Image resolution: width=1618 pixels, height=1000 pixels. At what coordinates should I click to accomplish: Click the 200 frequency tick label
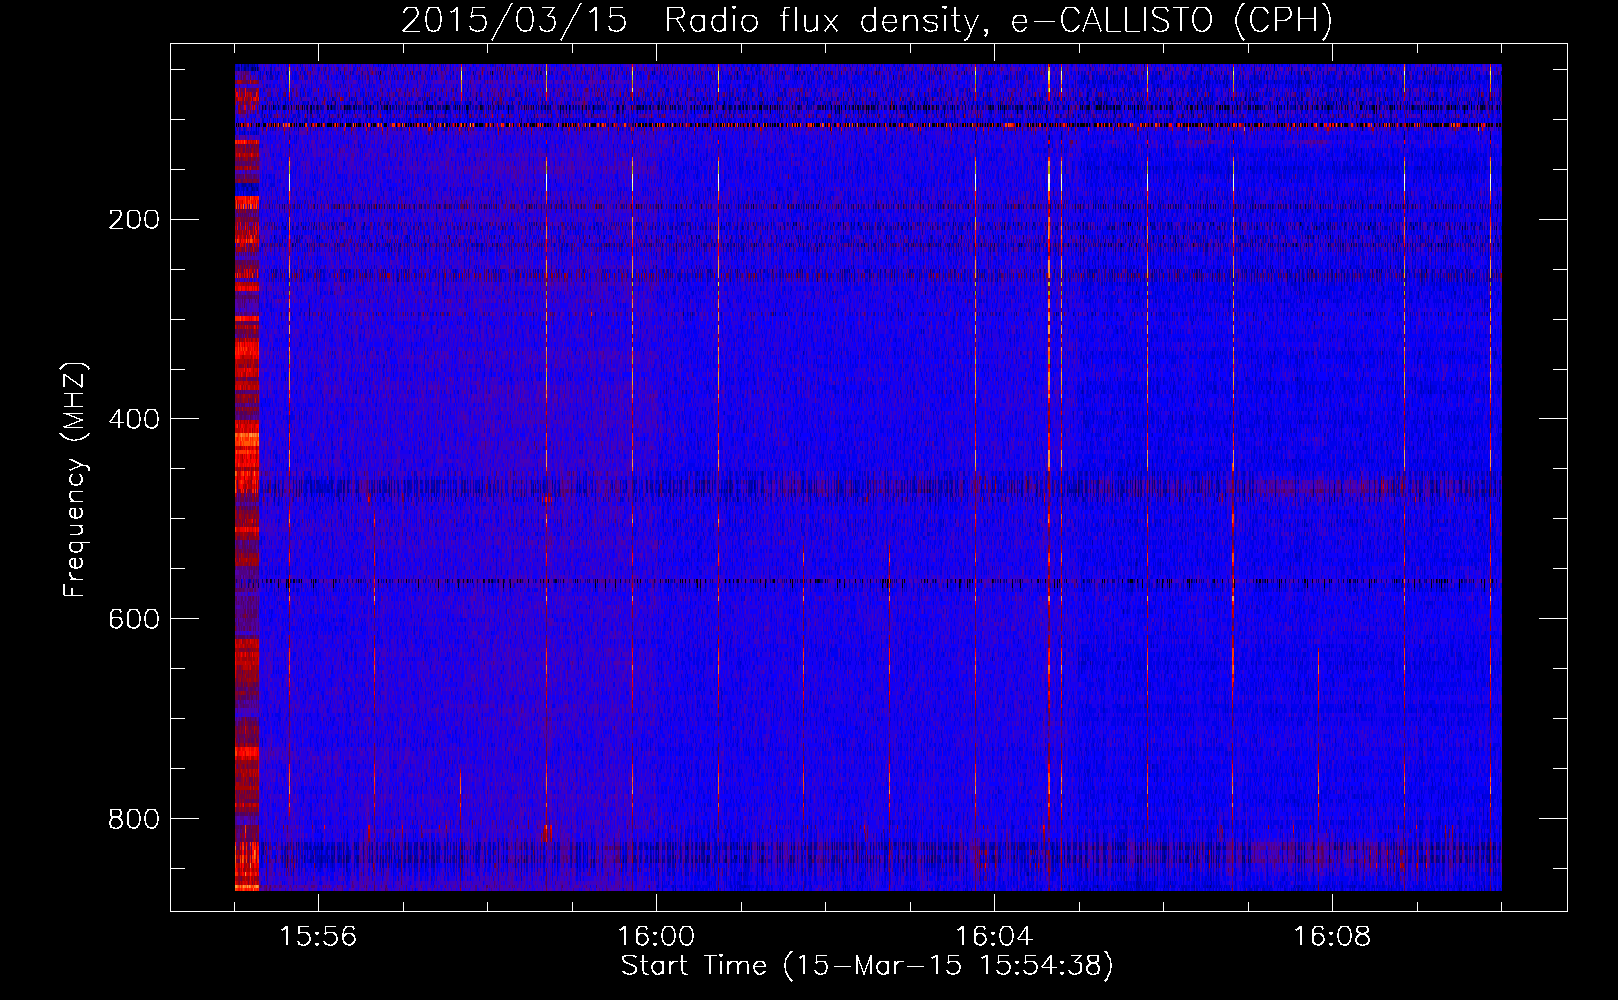pos(134,220)
